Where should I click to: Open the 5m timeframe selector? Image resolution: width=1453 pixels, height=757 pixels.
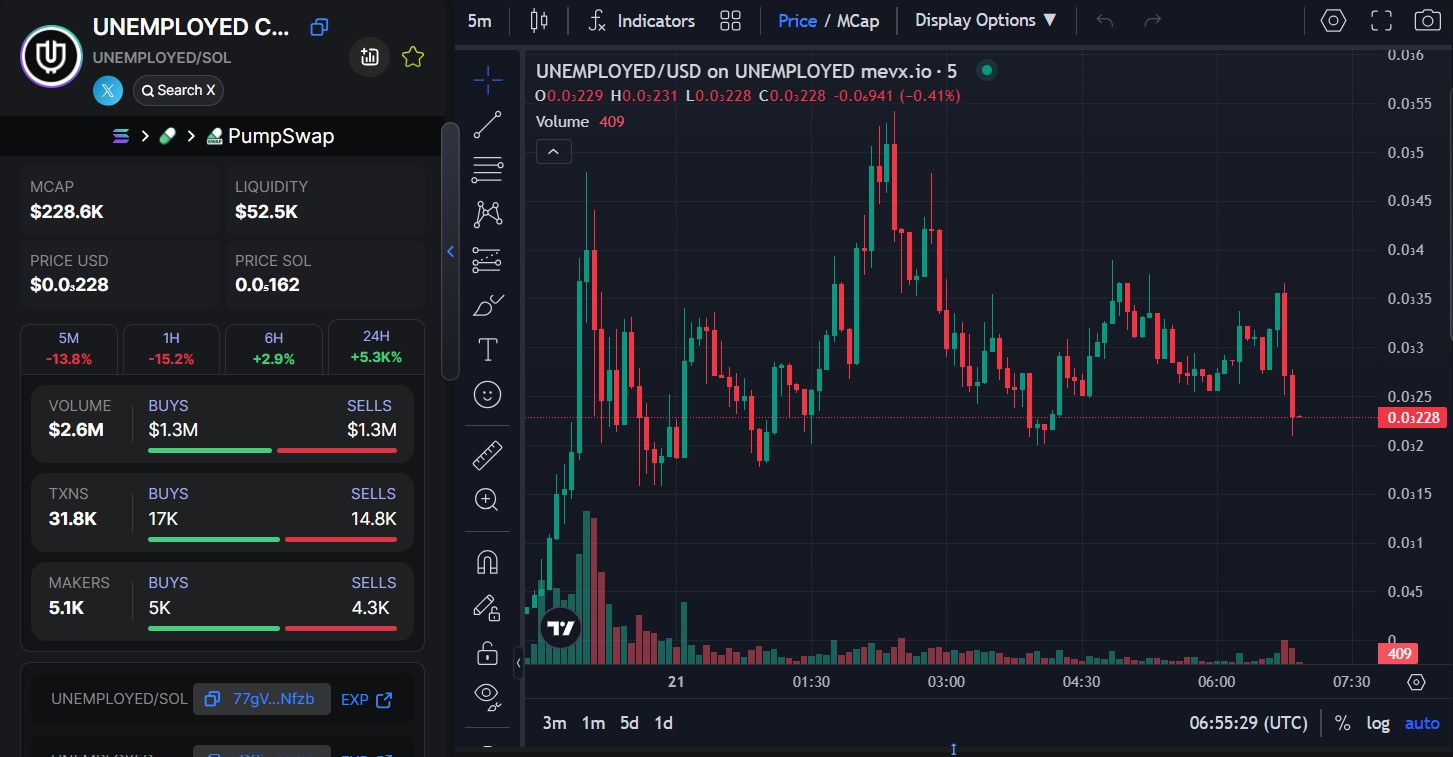click(x=480, y=20)
